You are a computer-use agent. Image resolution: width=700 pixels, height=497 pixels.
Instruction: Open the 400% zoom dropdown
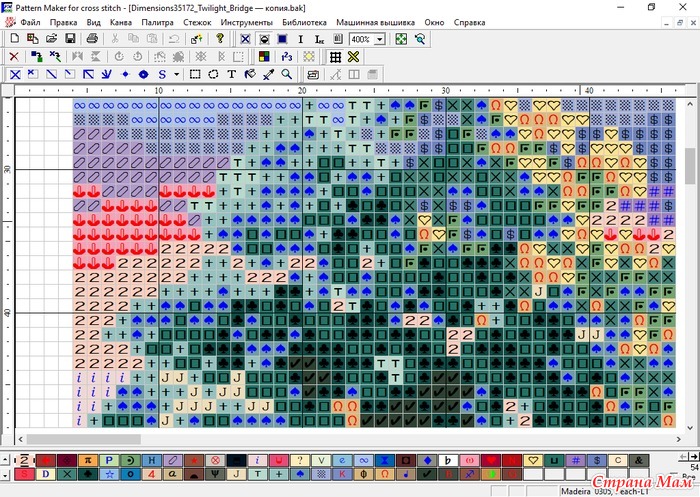pyautogui.click(x=380, y=39)
